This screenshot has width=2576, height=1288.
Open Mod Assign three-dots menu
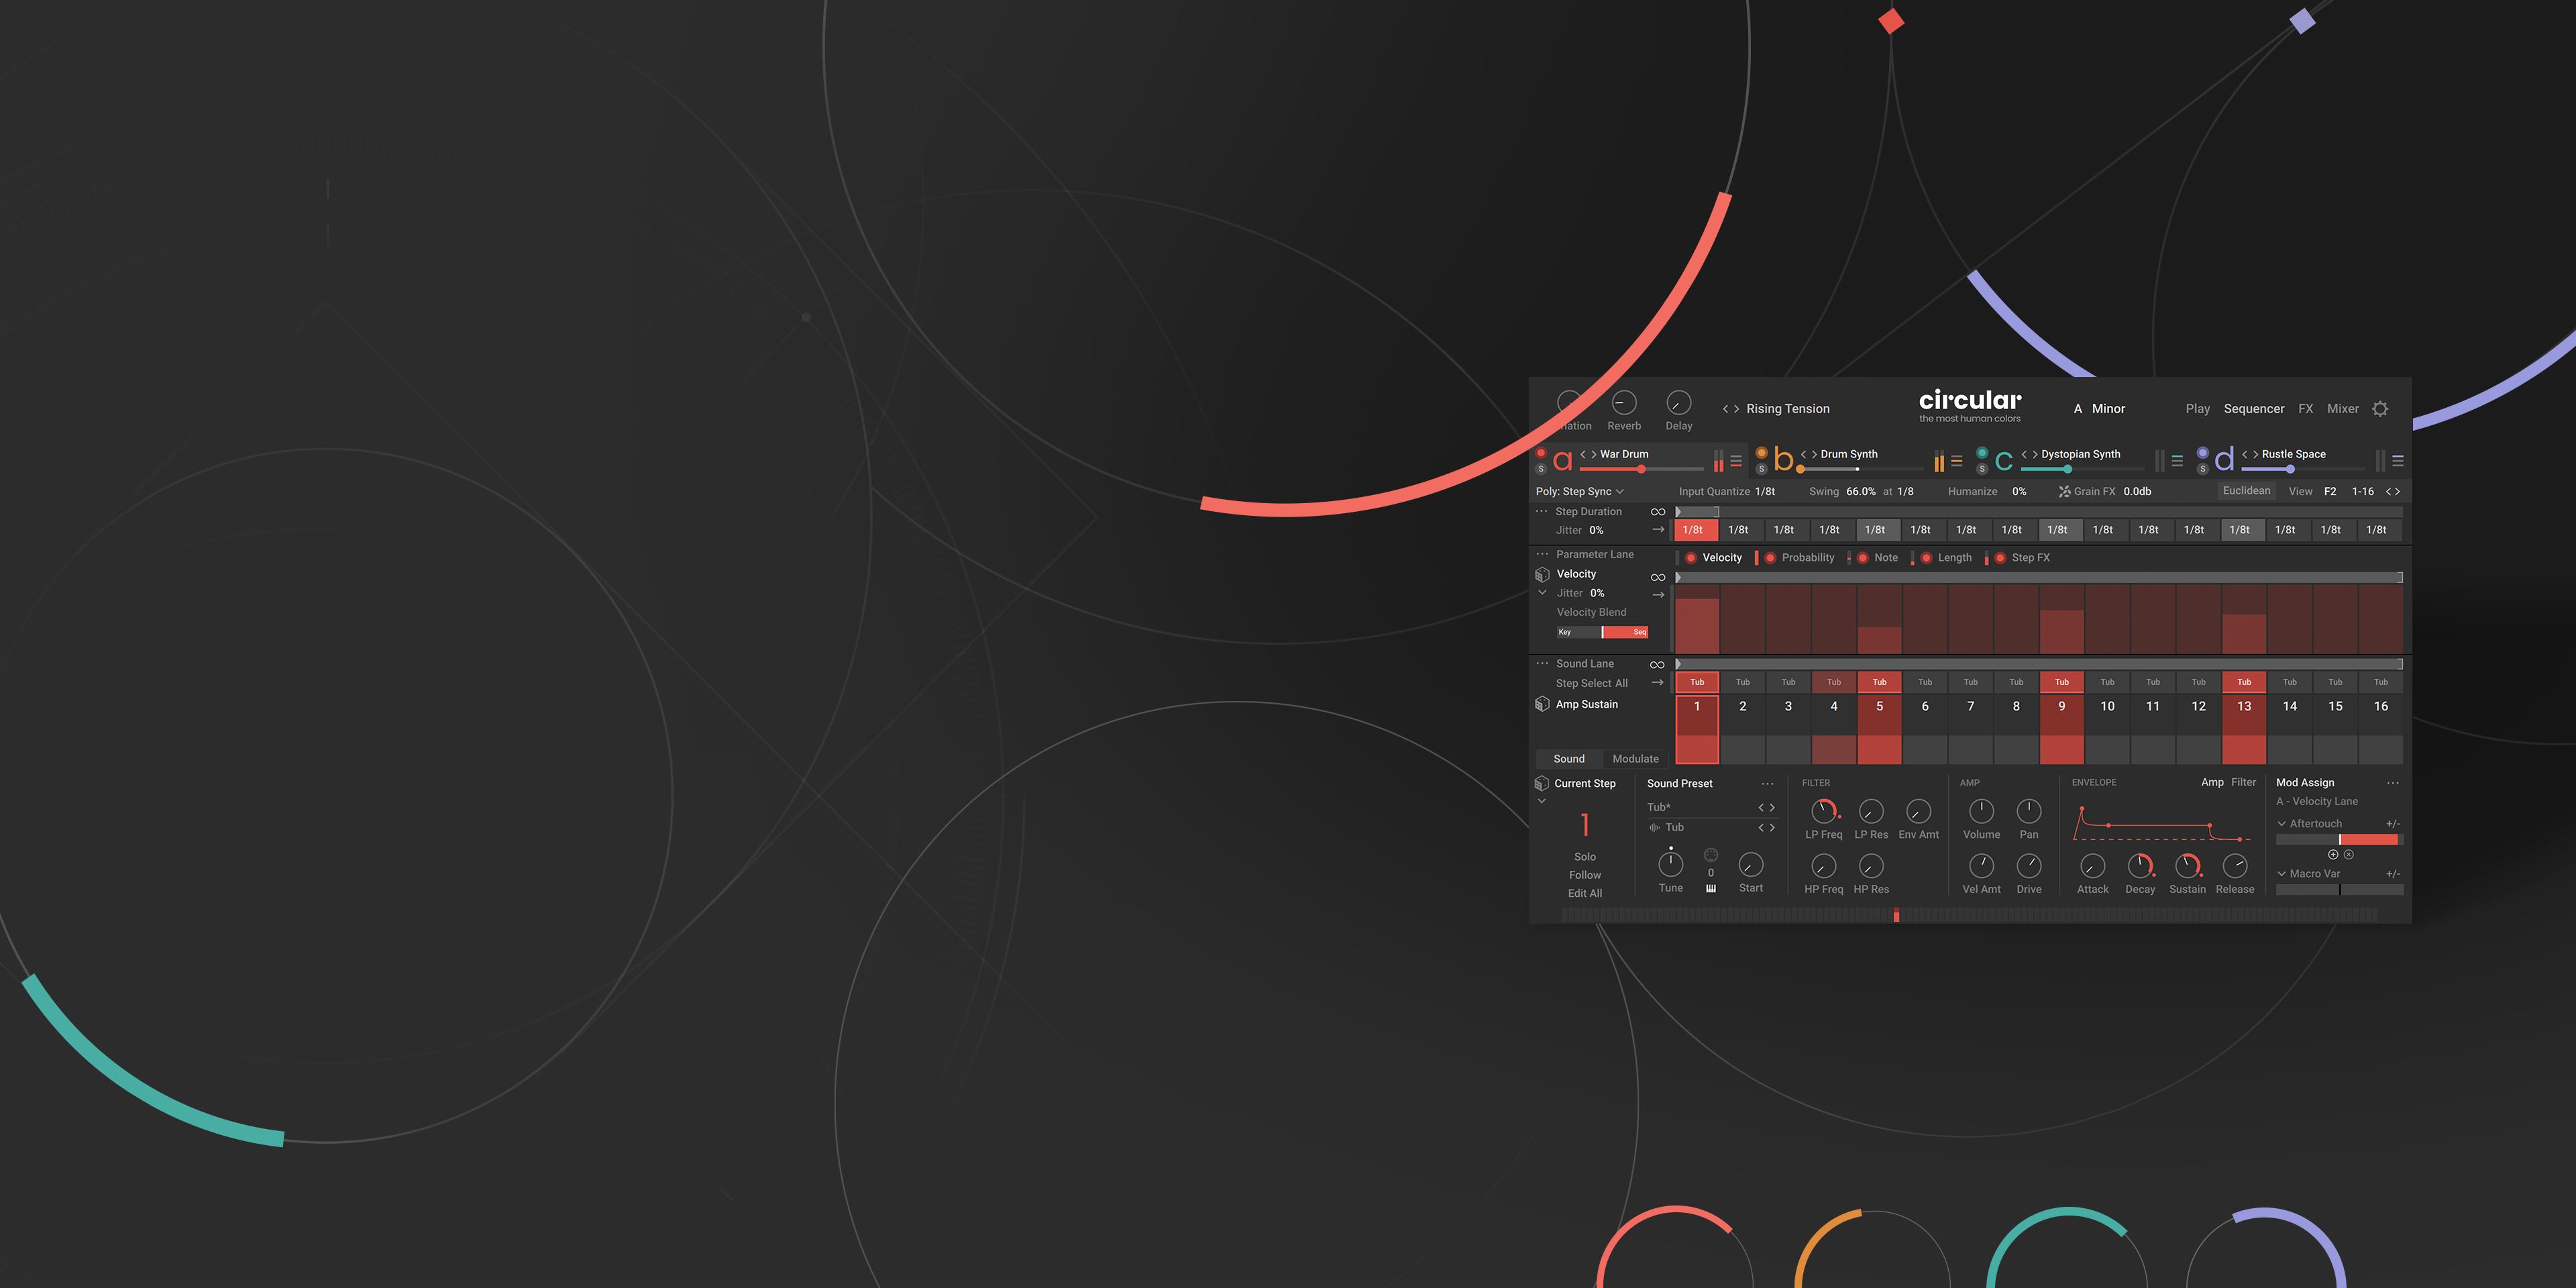(2393, 783)
